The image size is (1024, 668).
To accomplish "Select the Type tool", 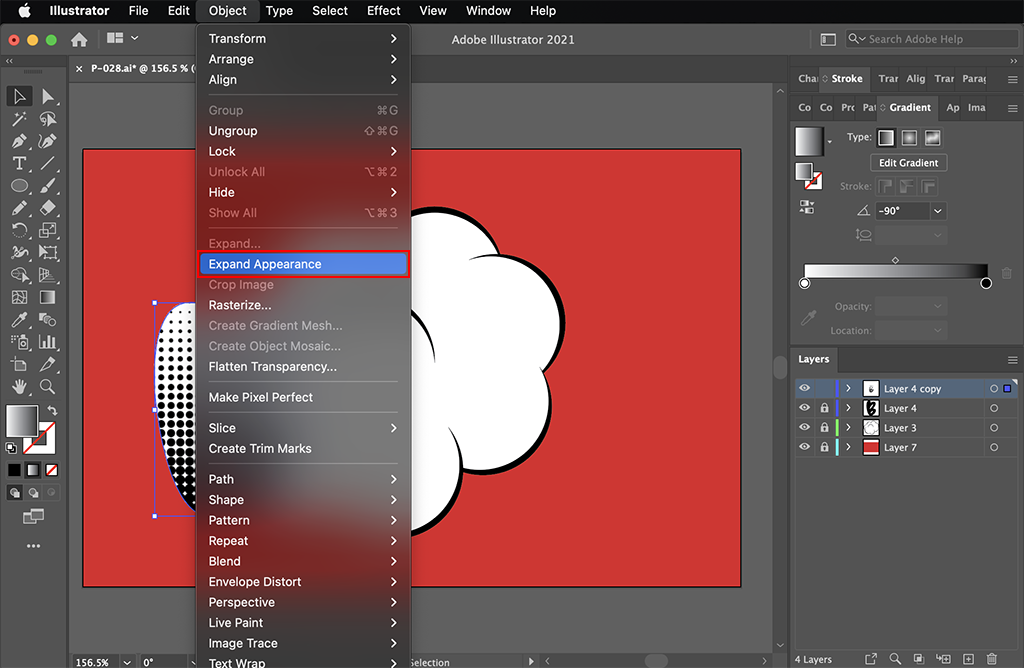I will 19,163.
